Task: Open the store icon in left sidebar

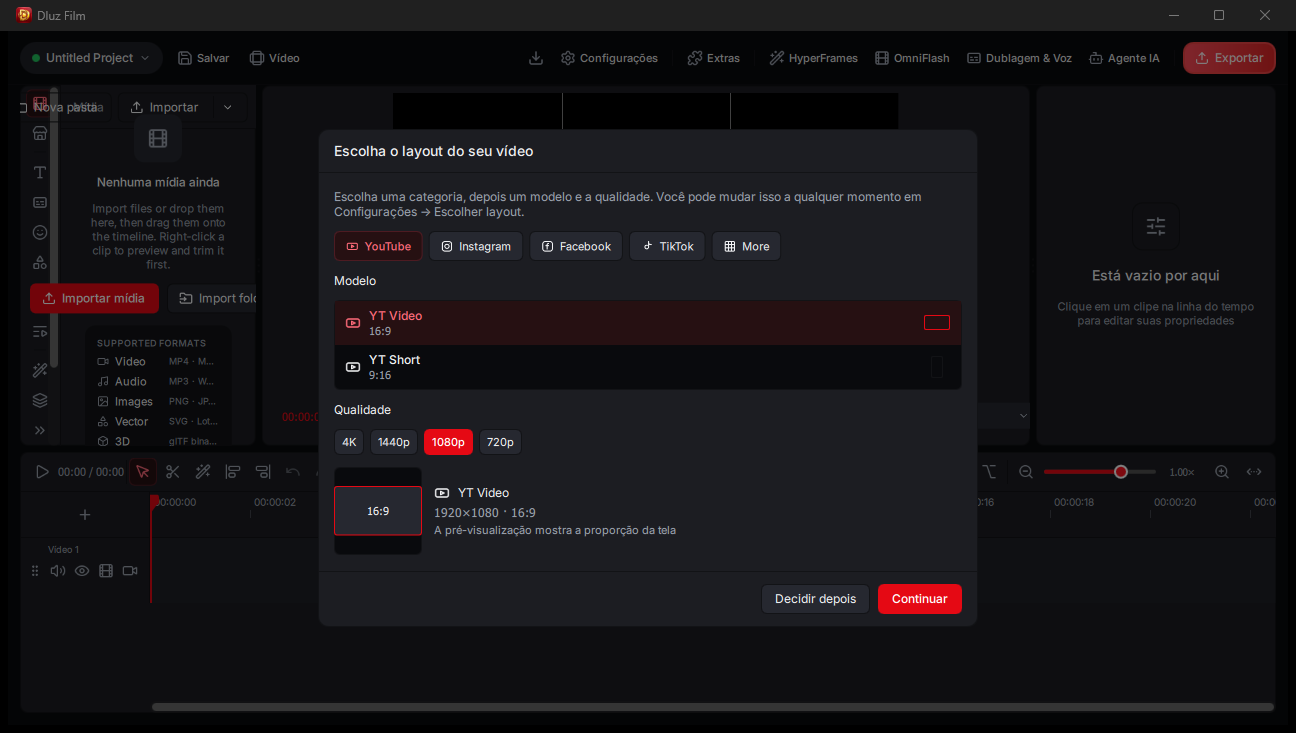Action: tap(40, 133)
